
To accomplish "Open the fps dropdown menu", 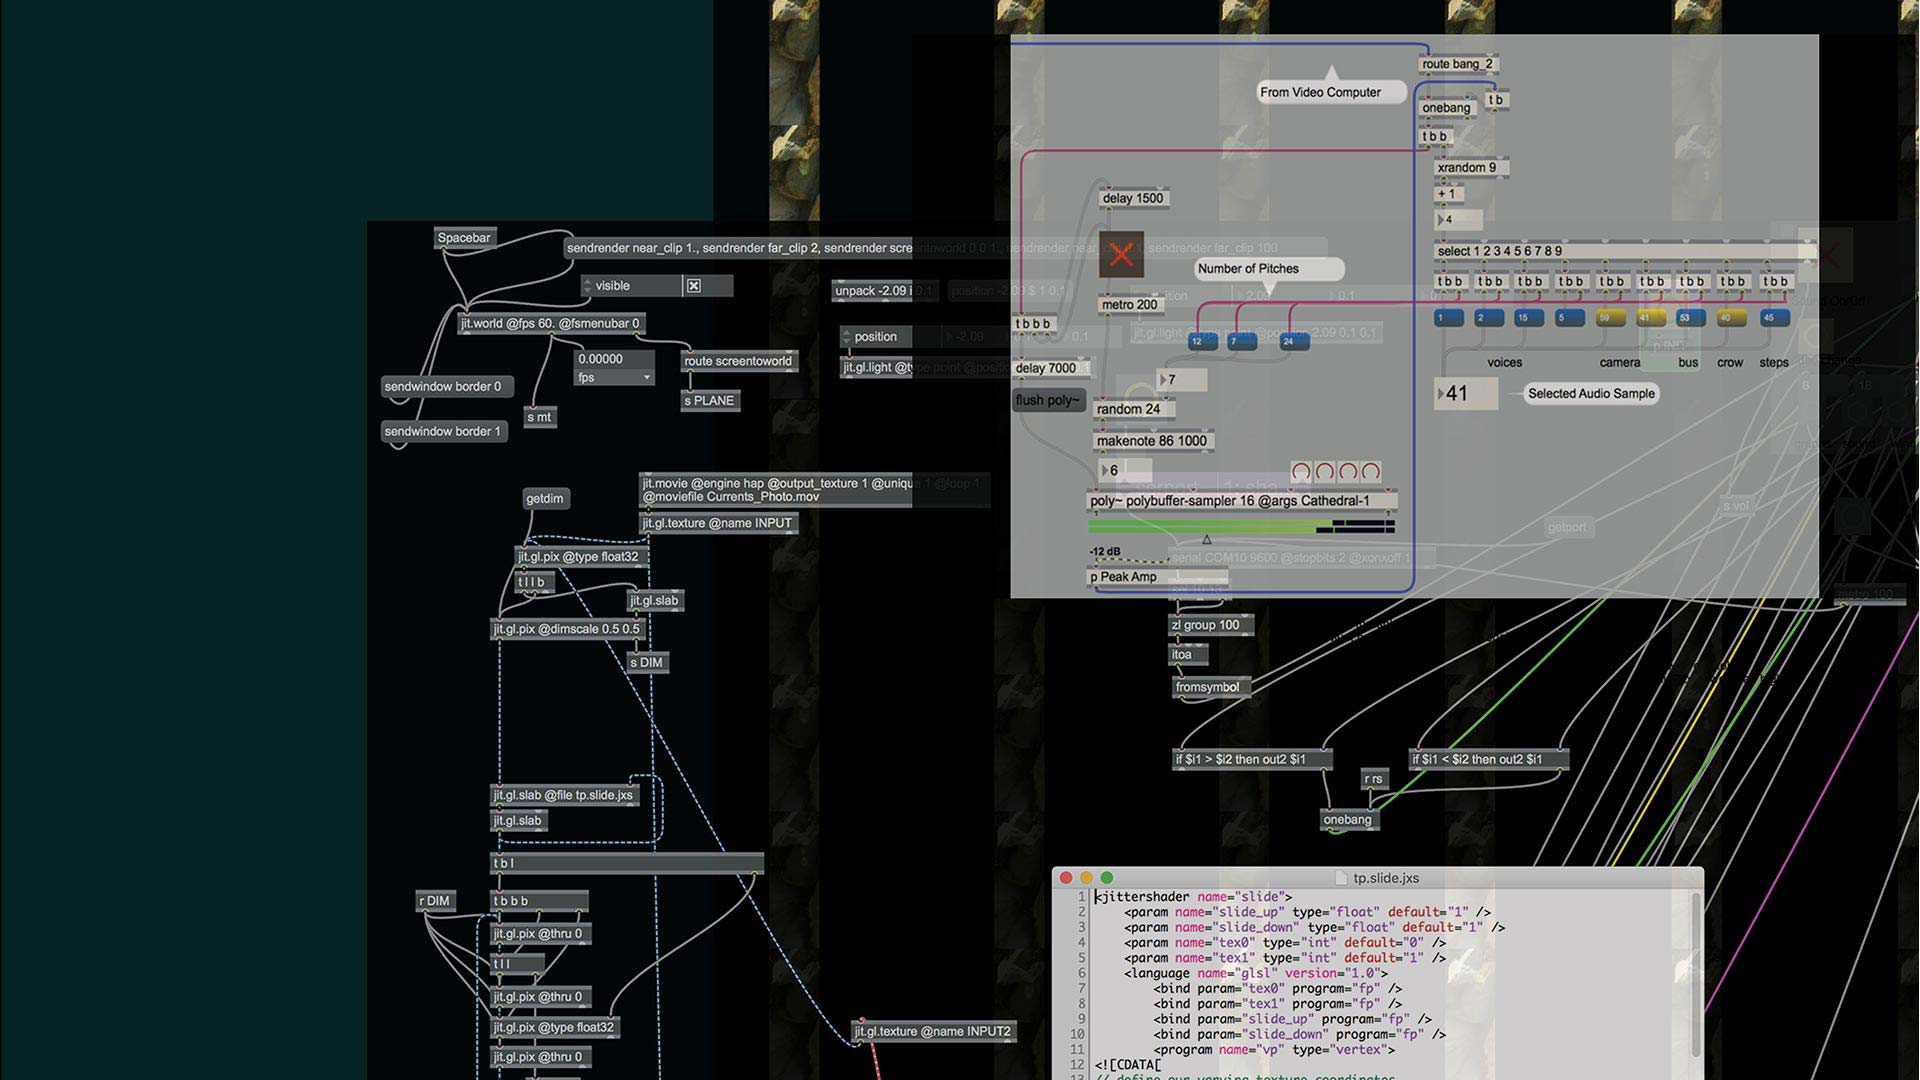I will [615, 378].
